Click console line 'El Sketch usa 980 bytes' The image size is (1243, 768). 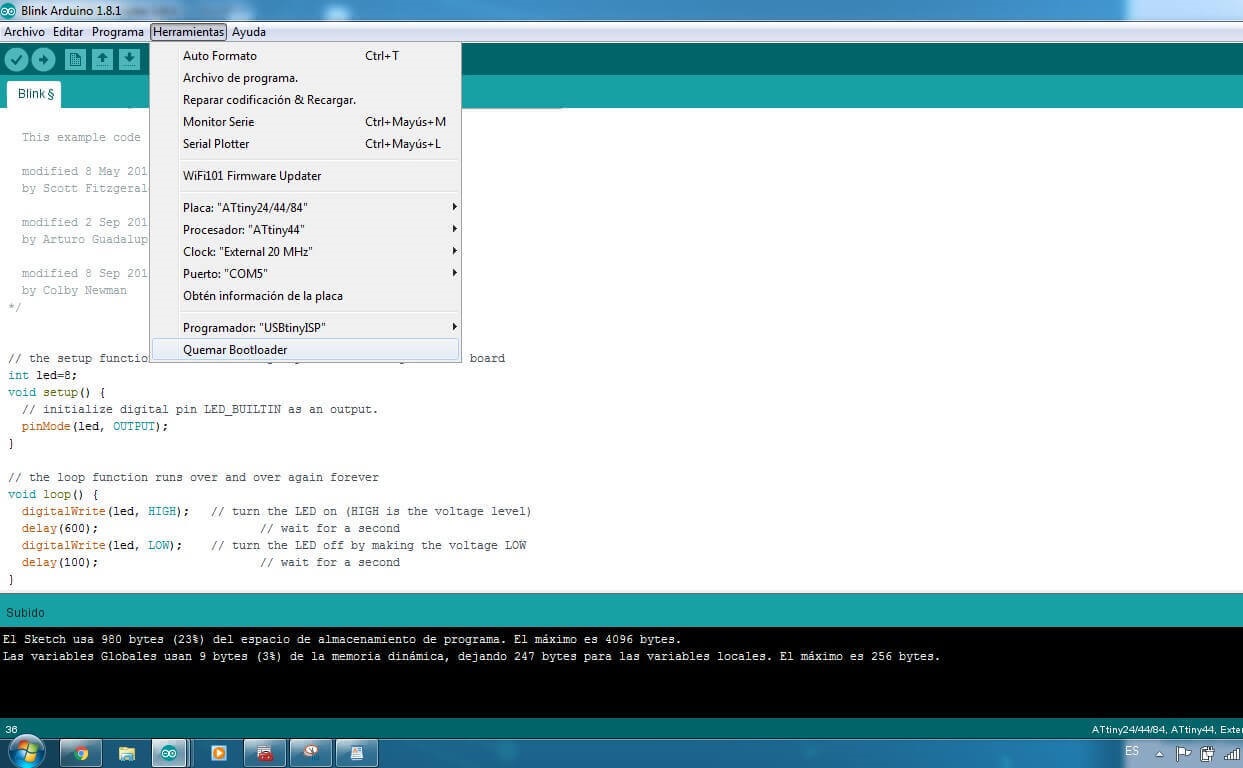tap(341, 639)
